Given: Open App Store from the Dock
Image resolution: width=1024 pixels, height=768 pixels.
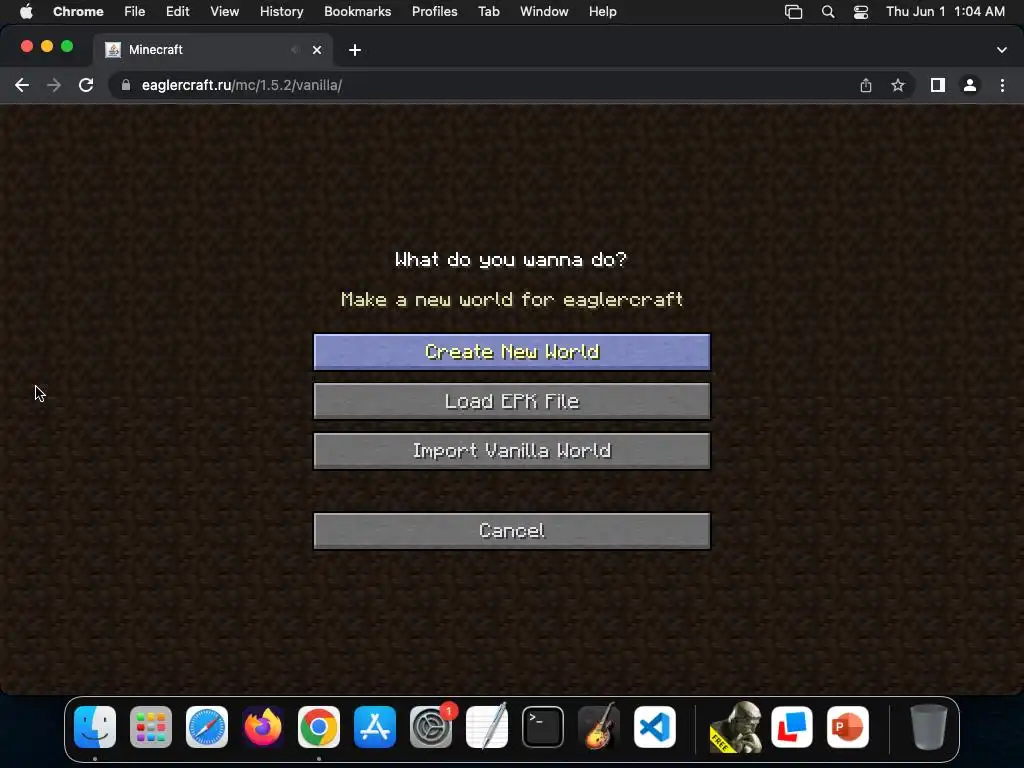Looking at the screenshot, I should pyautogui.click(x=375, y=727).
